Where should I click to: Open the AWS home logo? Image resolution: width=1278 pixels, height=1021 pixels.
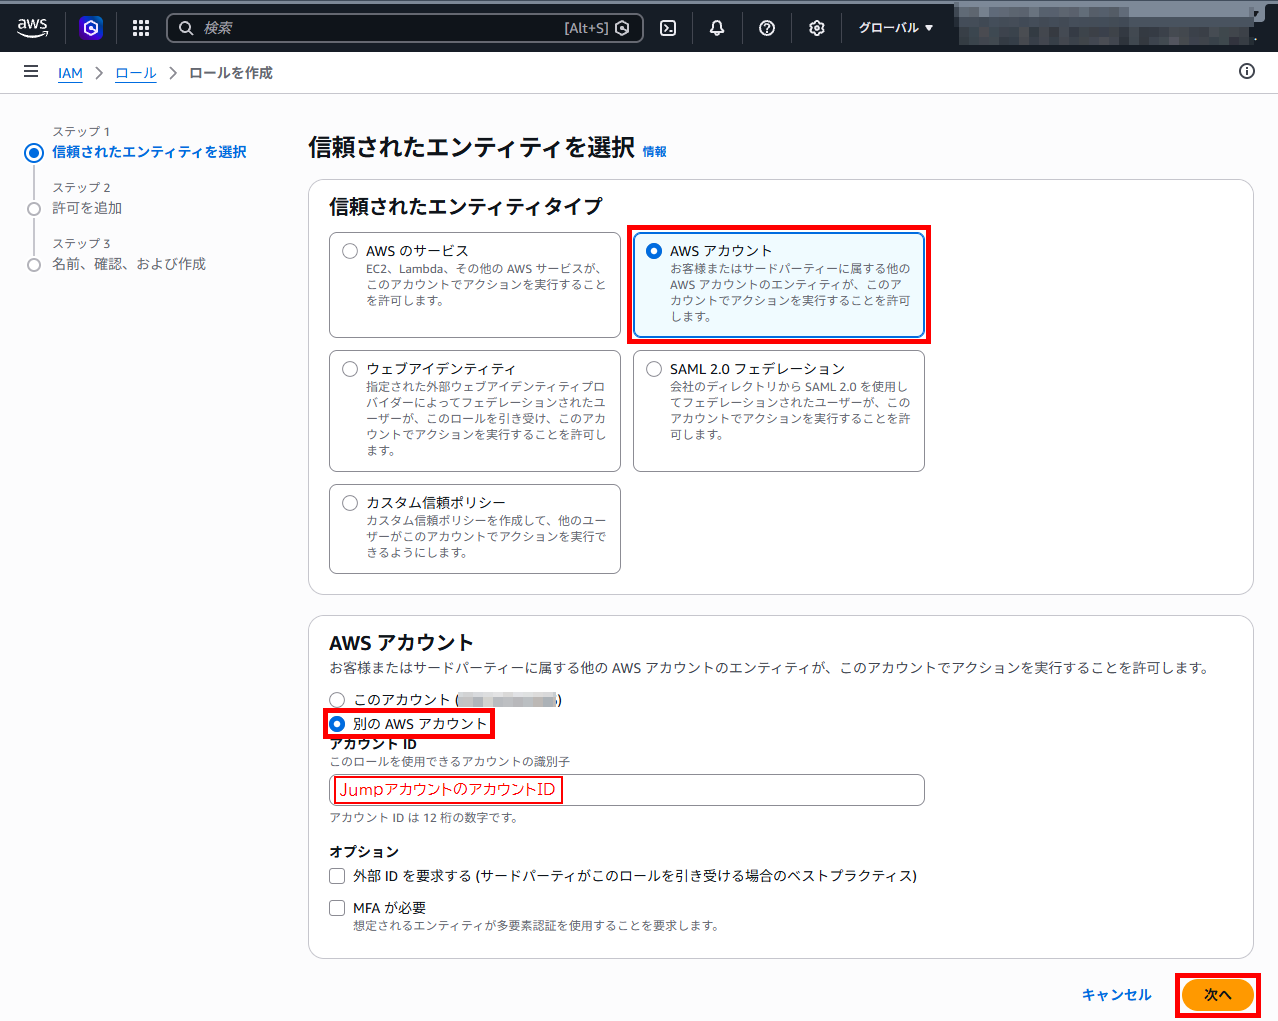click(x=32, y=28)
